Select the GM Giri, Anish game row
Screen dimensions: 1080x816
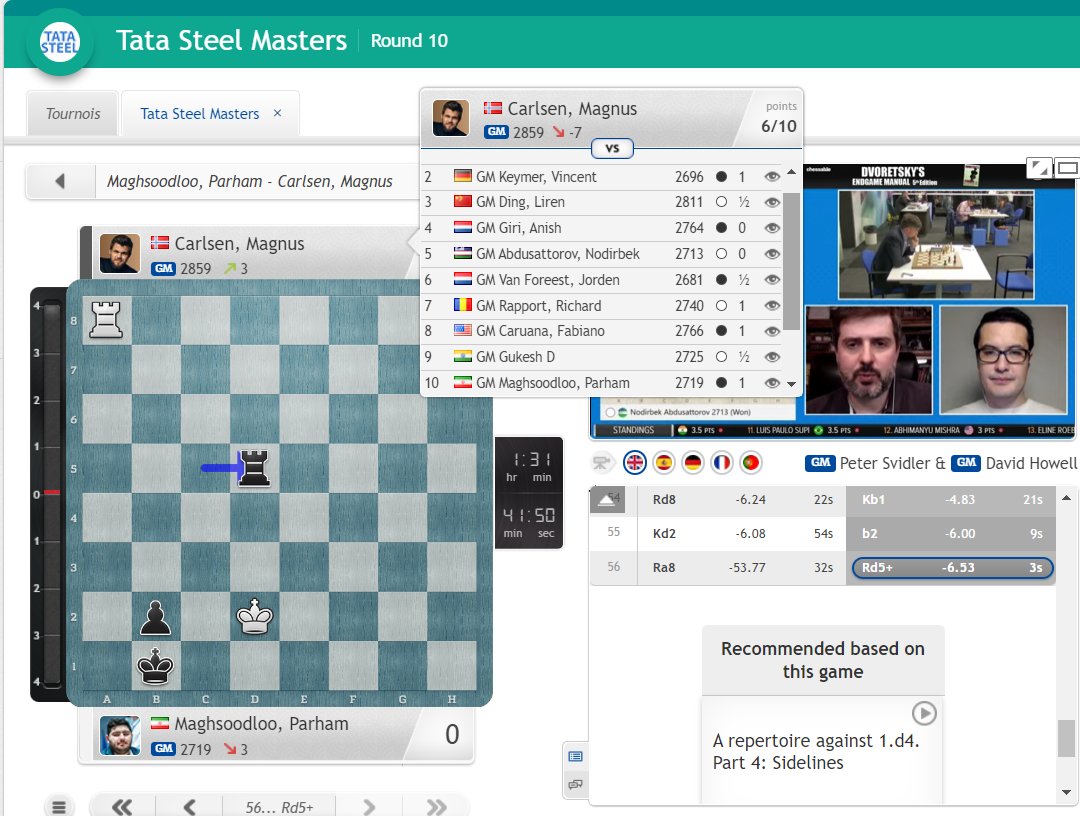pos(602,228)
